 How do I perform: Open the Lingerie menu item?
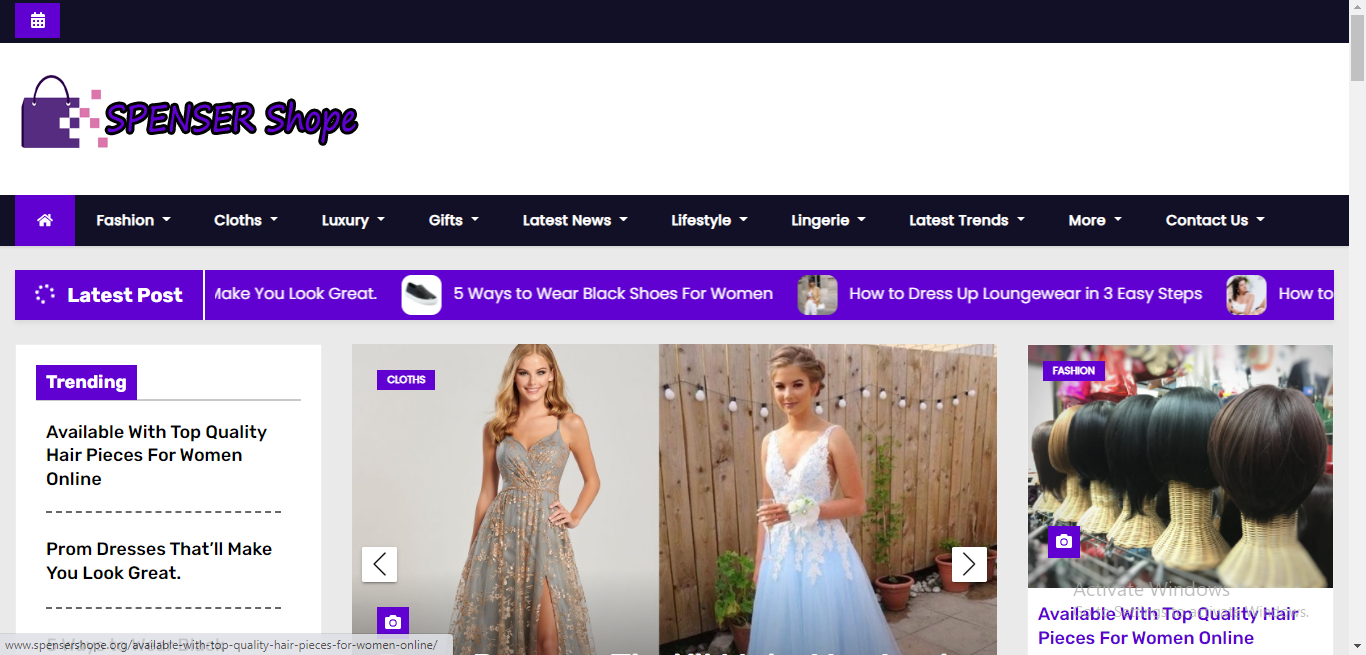click(828, 220)
